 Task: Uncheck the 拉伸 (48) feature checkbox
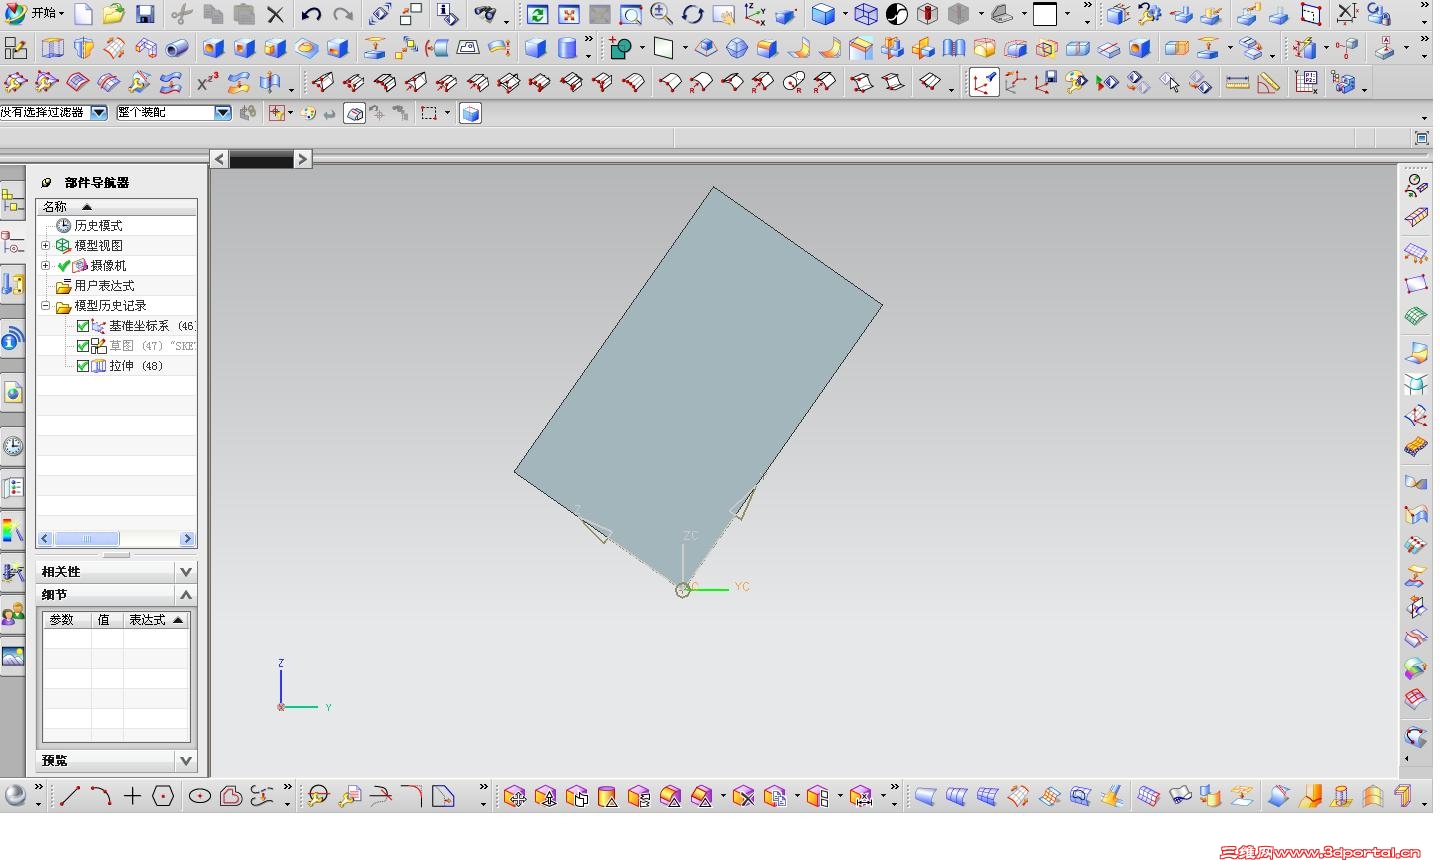83,366
